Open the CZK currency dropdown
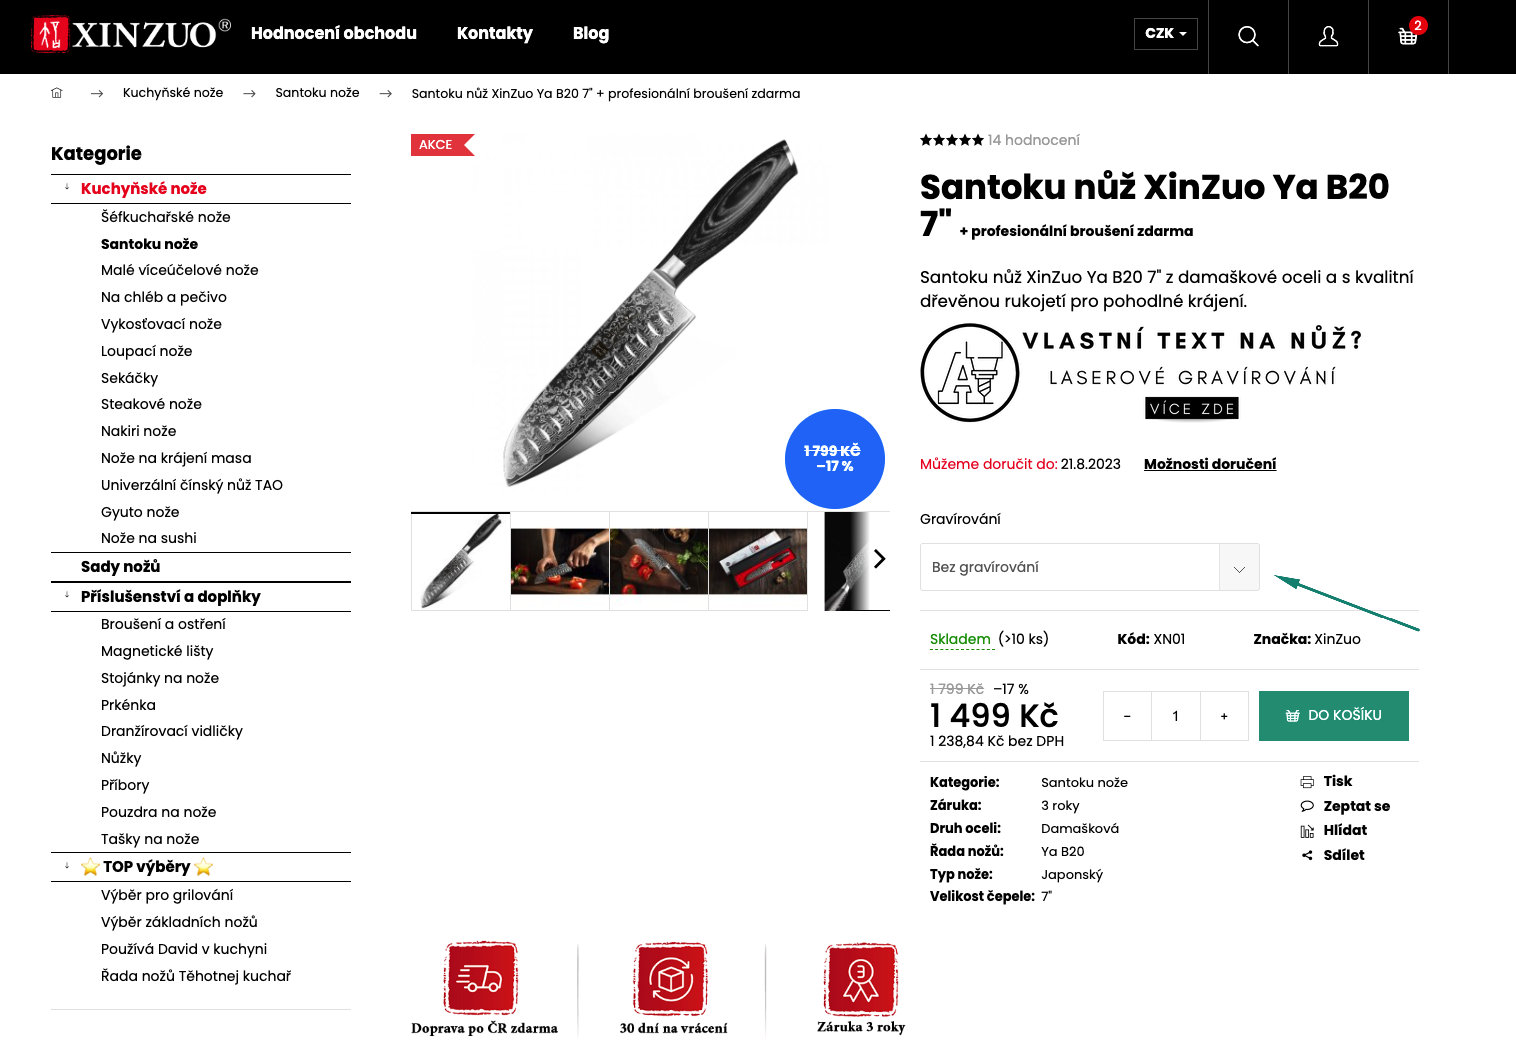 (1166, 33)
